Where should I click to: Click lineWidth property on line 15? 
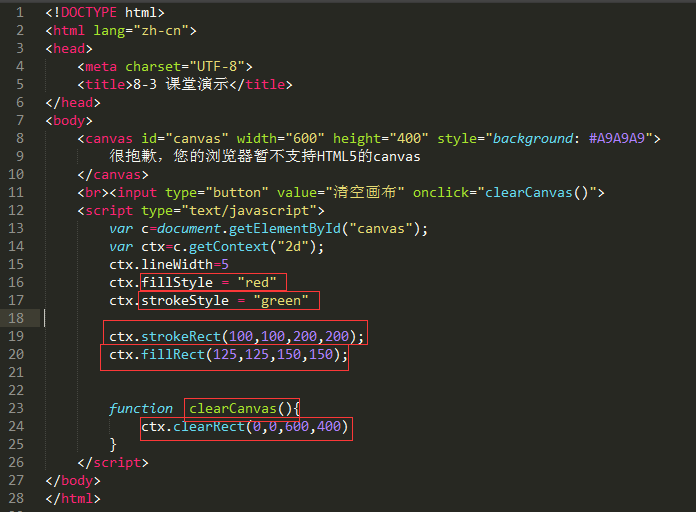click(177, 265)
